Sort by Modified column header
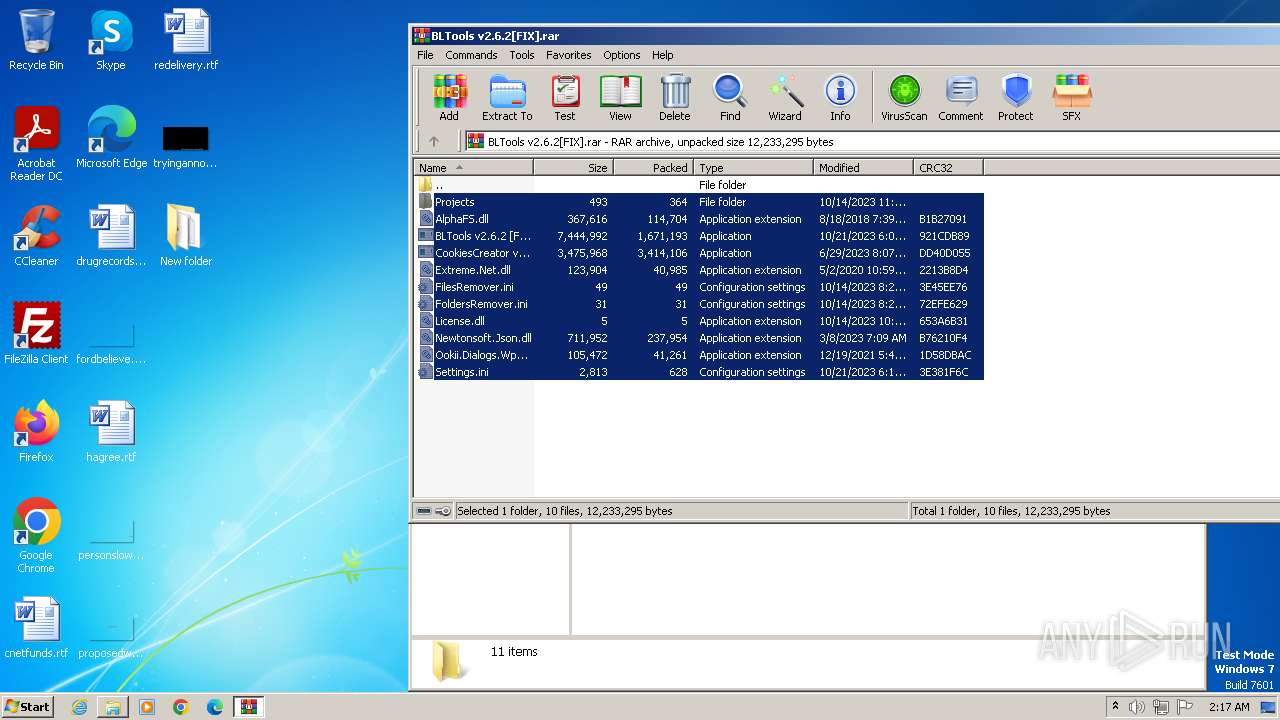This screenshot has width=1280, height=720. coord(863,167)
